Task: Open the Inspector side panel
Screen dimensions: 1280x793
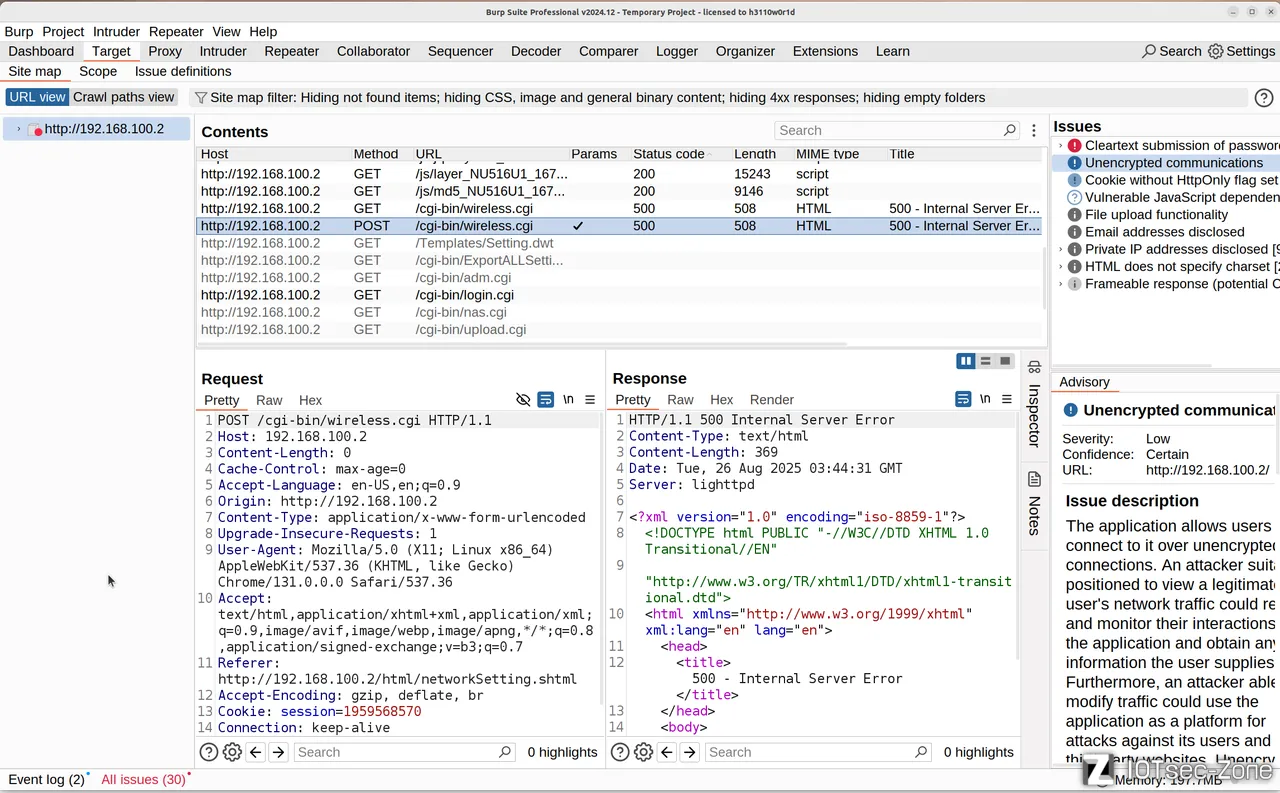Action: [1034, 403]
